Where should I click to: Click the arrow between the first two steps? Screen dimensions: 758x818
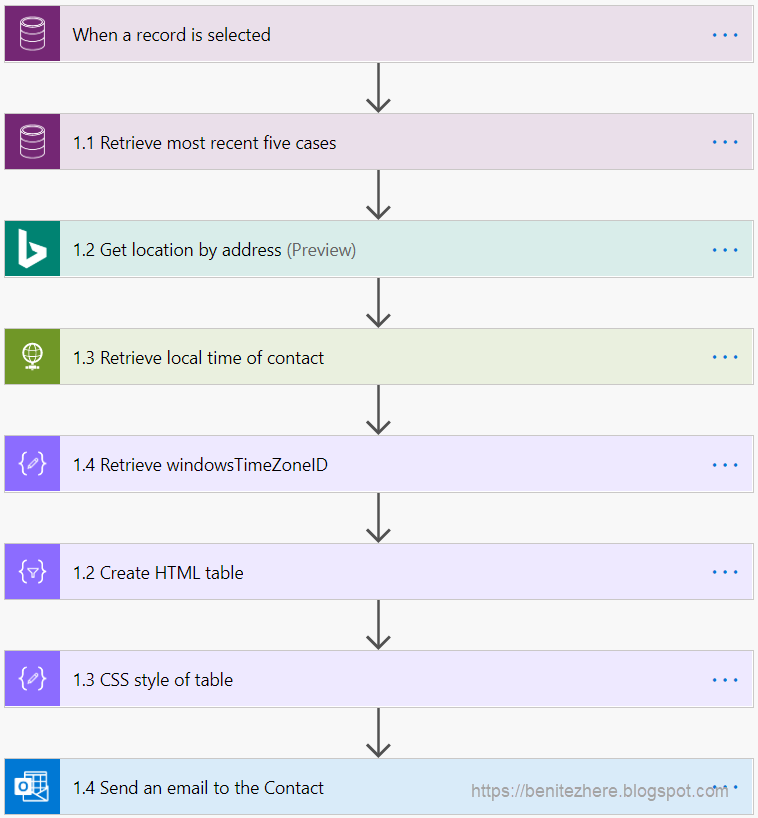coord(378,87)
